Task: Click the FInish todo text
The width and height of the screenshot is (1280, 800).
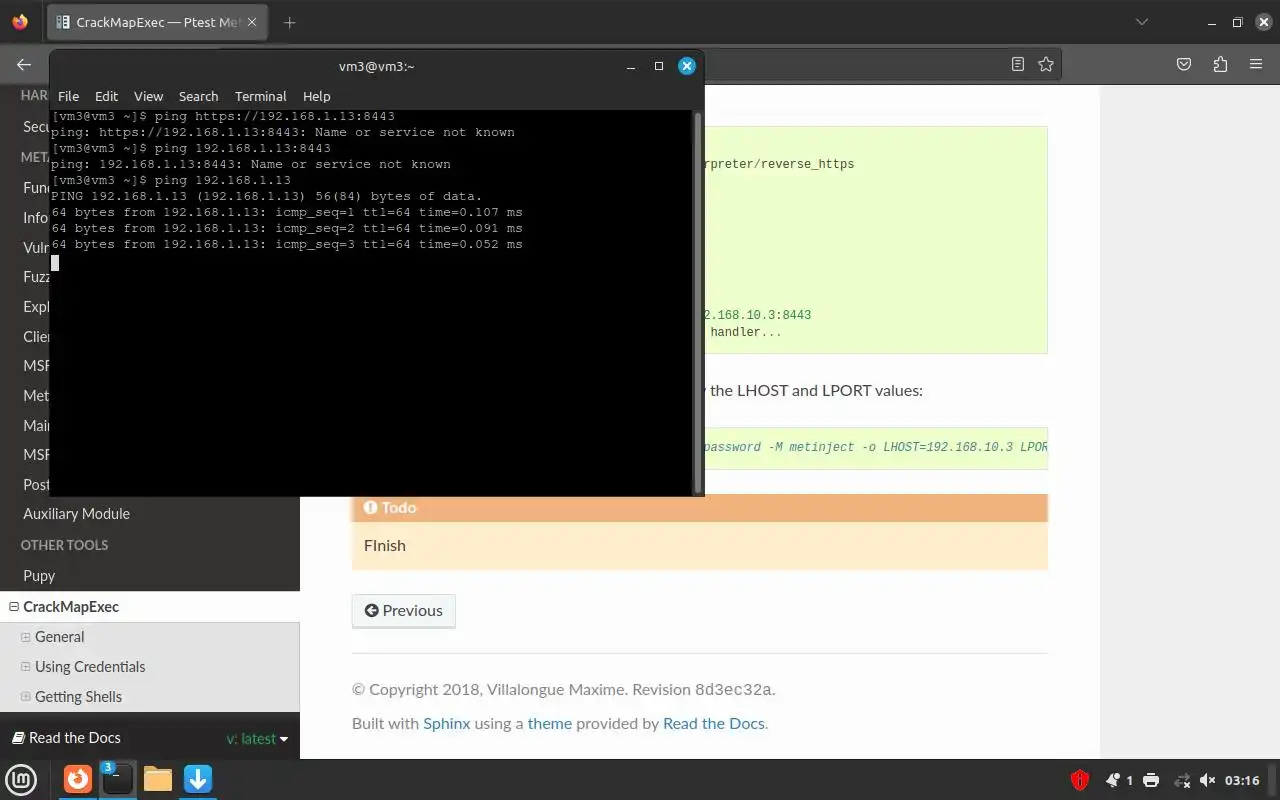Action: point(385,545)
